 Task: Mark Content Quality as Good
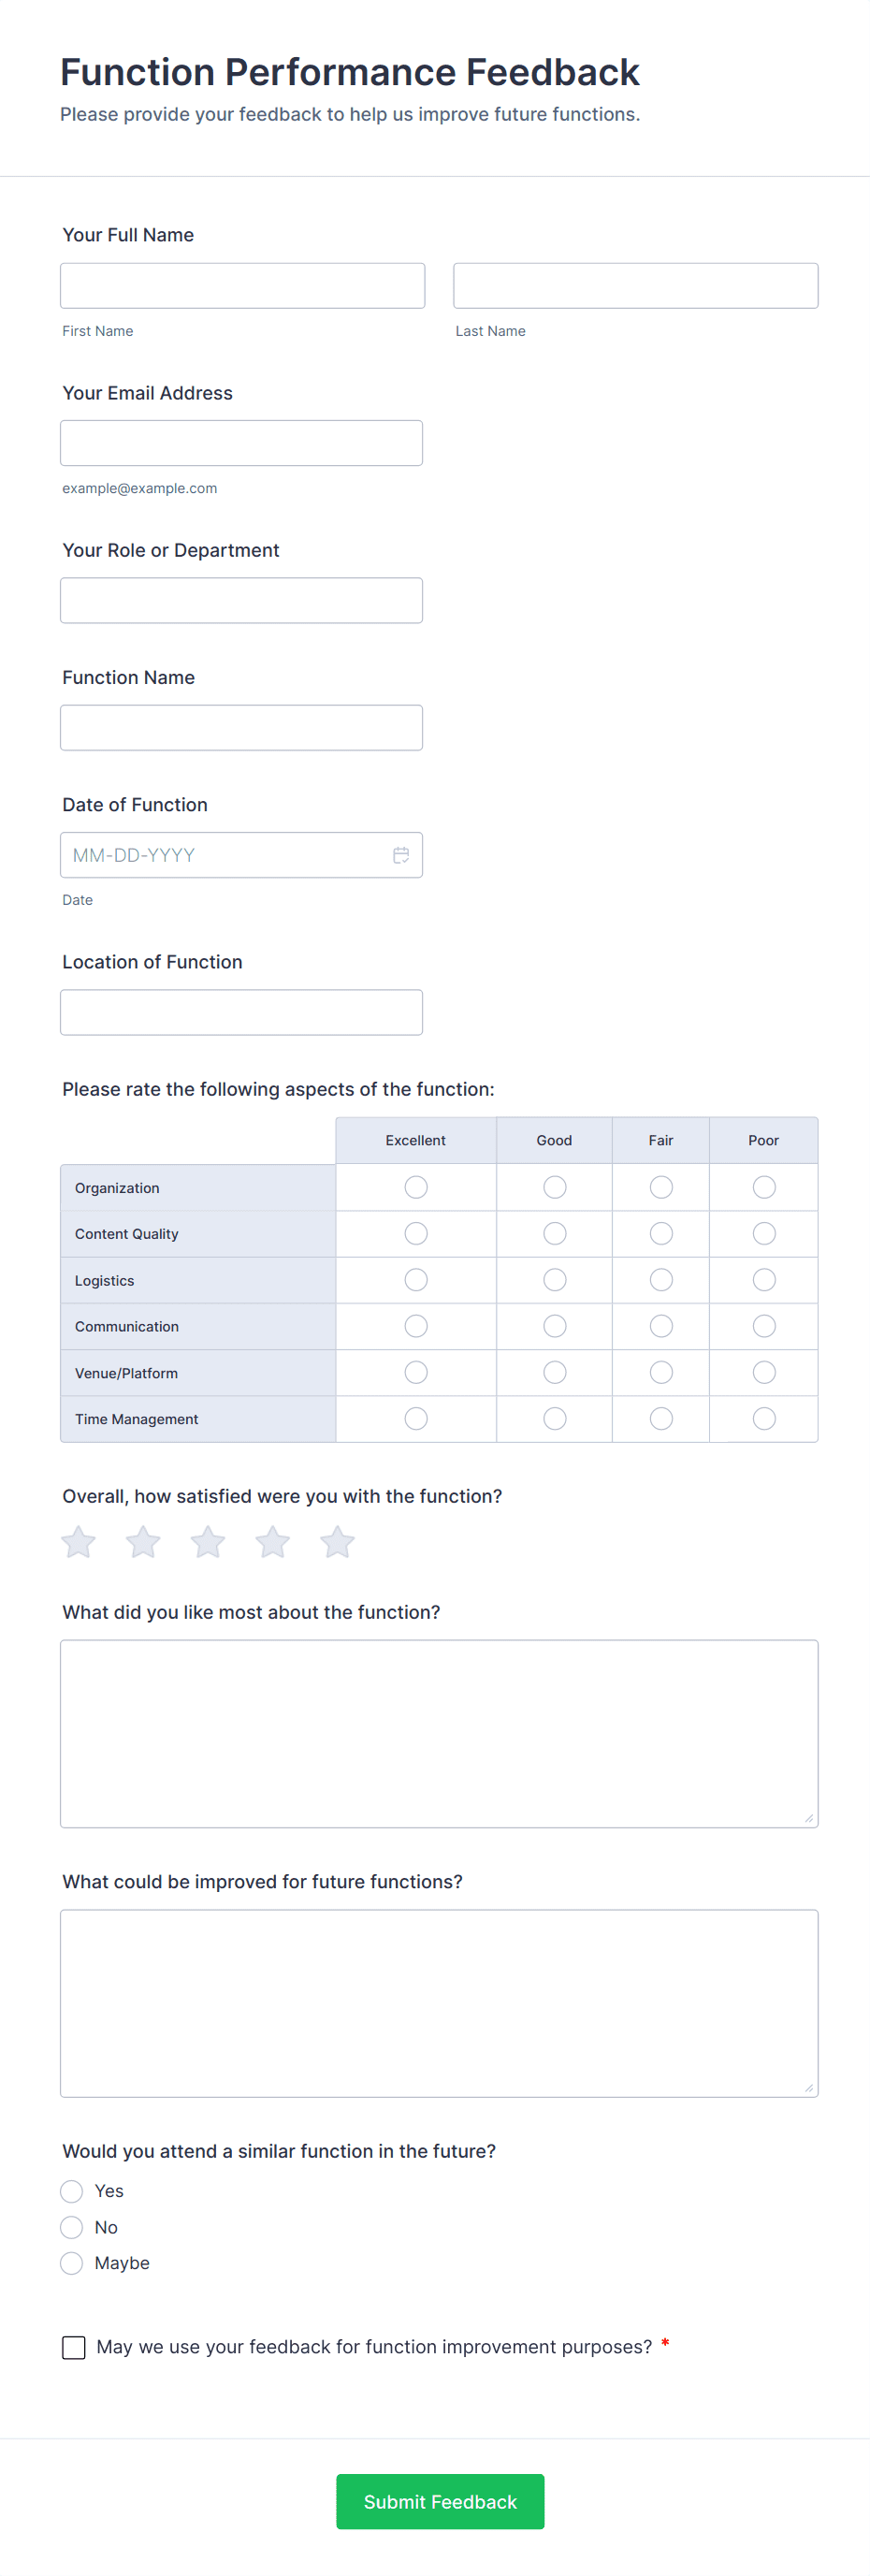pyautogui.click(x=555, y=1233)
